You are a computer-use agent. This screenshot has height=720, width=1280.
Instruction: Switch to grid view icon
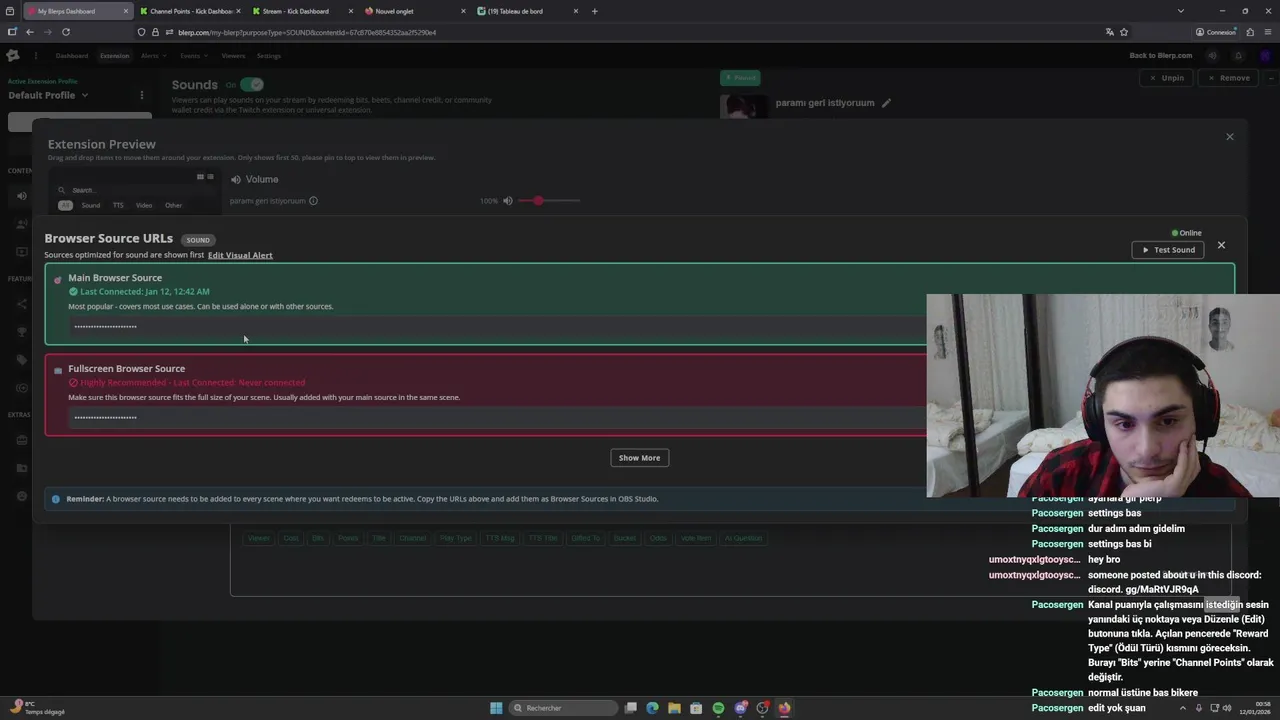pos(200,177)
